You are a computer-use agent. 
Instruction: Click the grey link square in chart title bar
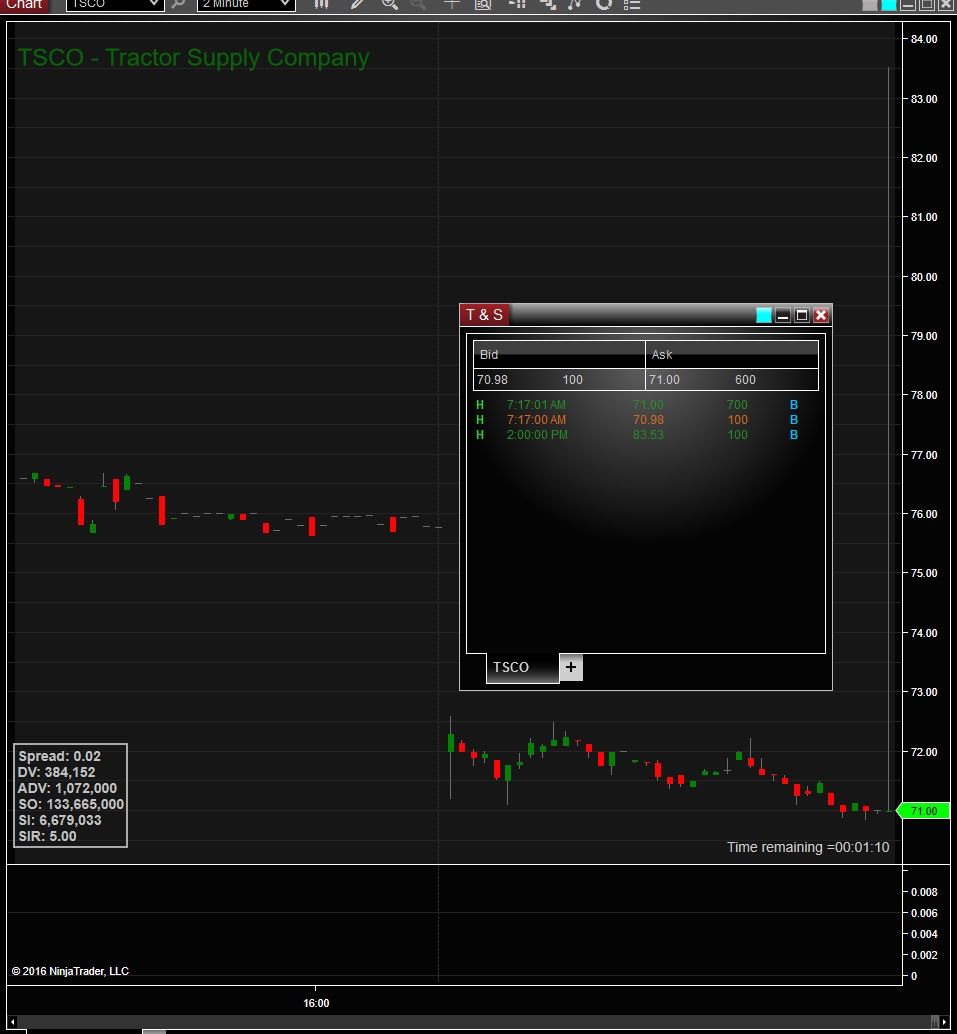870,5
